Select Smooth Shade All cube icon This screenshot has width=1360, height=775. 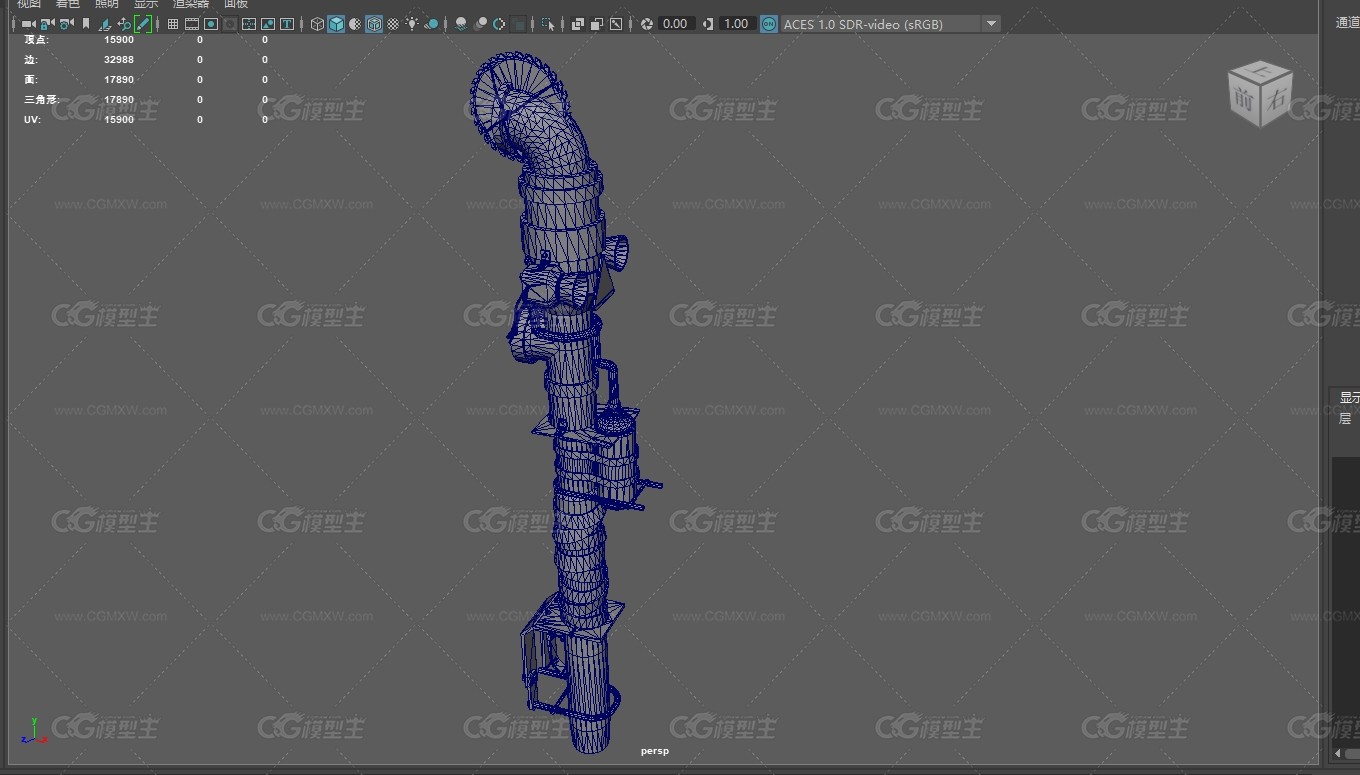(x=336, y=23)
